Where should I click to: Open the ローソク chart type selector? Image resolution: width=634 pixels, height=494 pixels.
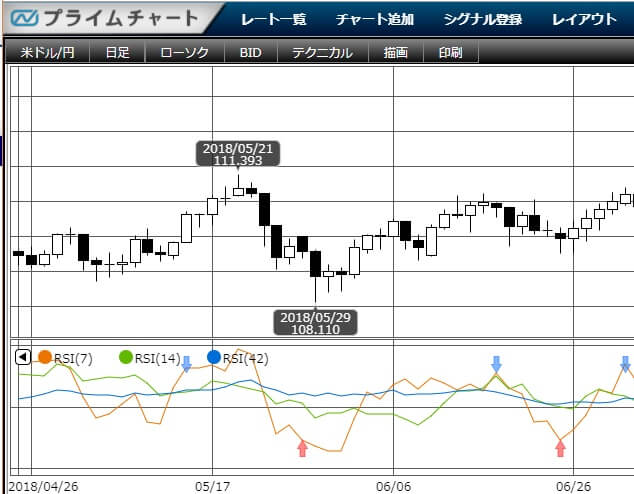184,52
